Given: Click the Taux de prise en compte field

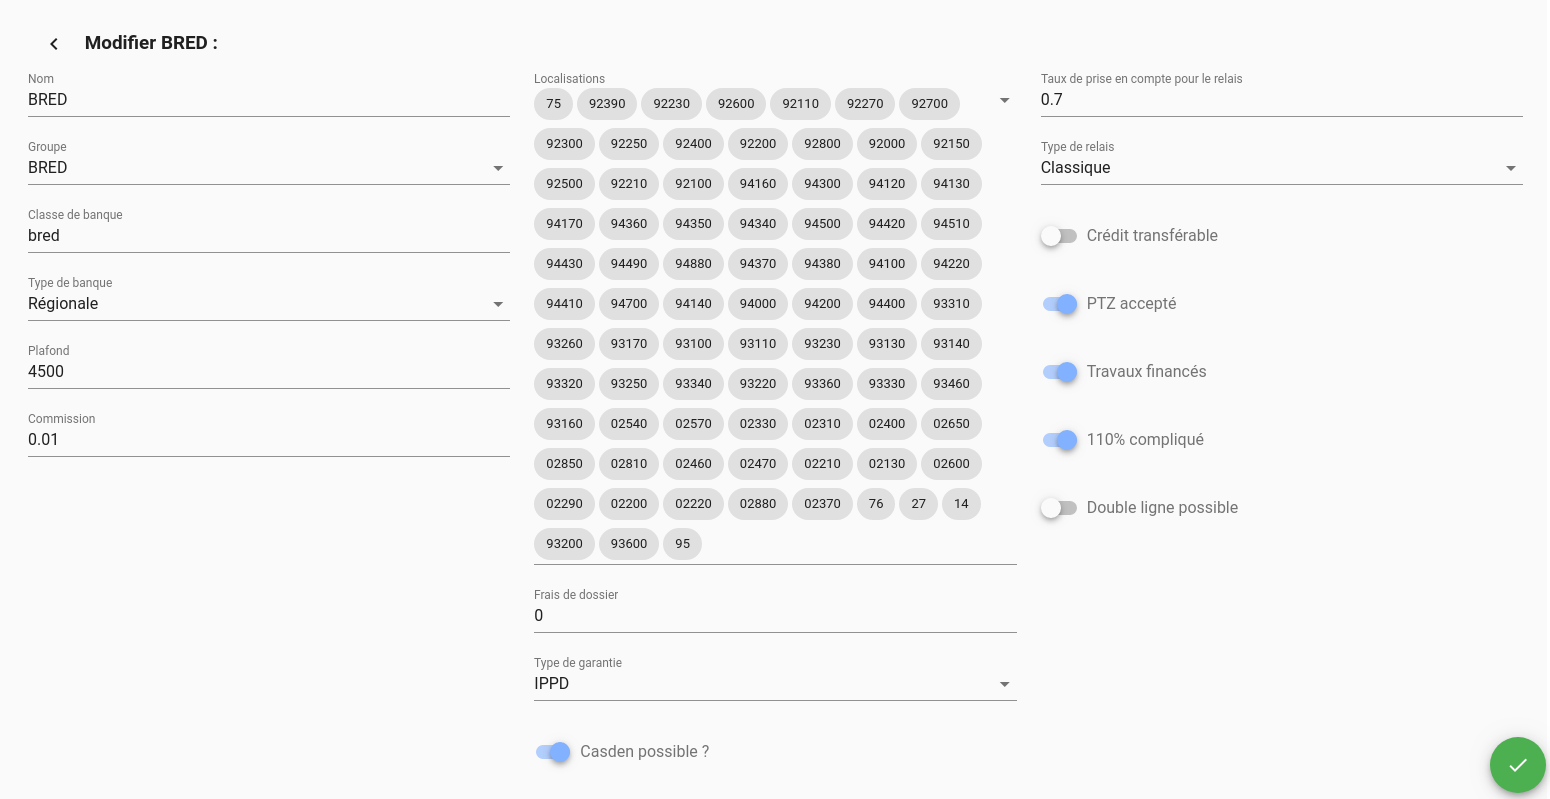Looking at the screenshot, I should 1281,100.
